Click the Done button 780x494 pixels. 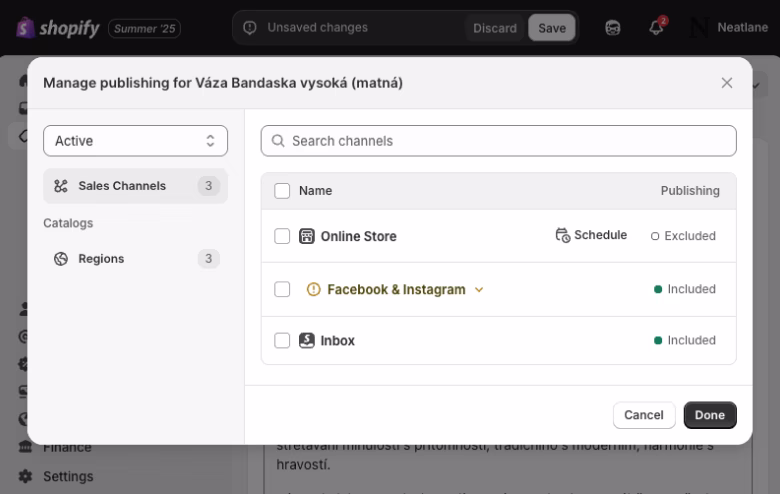tap(710, 415)
